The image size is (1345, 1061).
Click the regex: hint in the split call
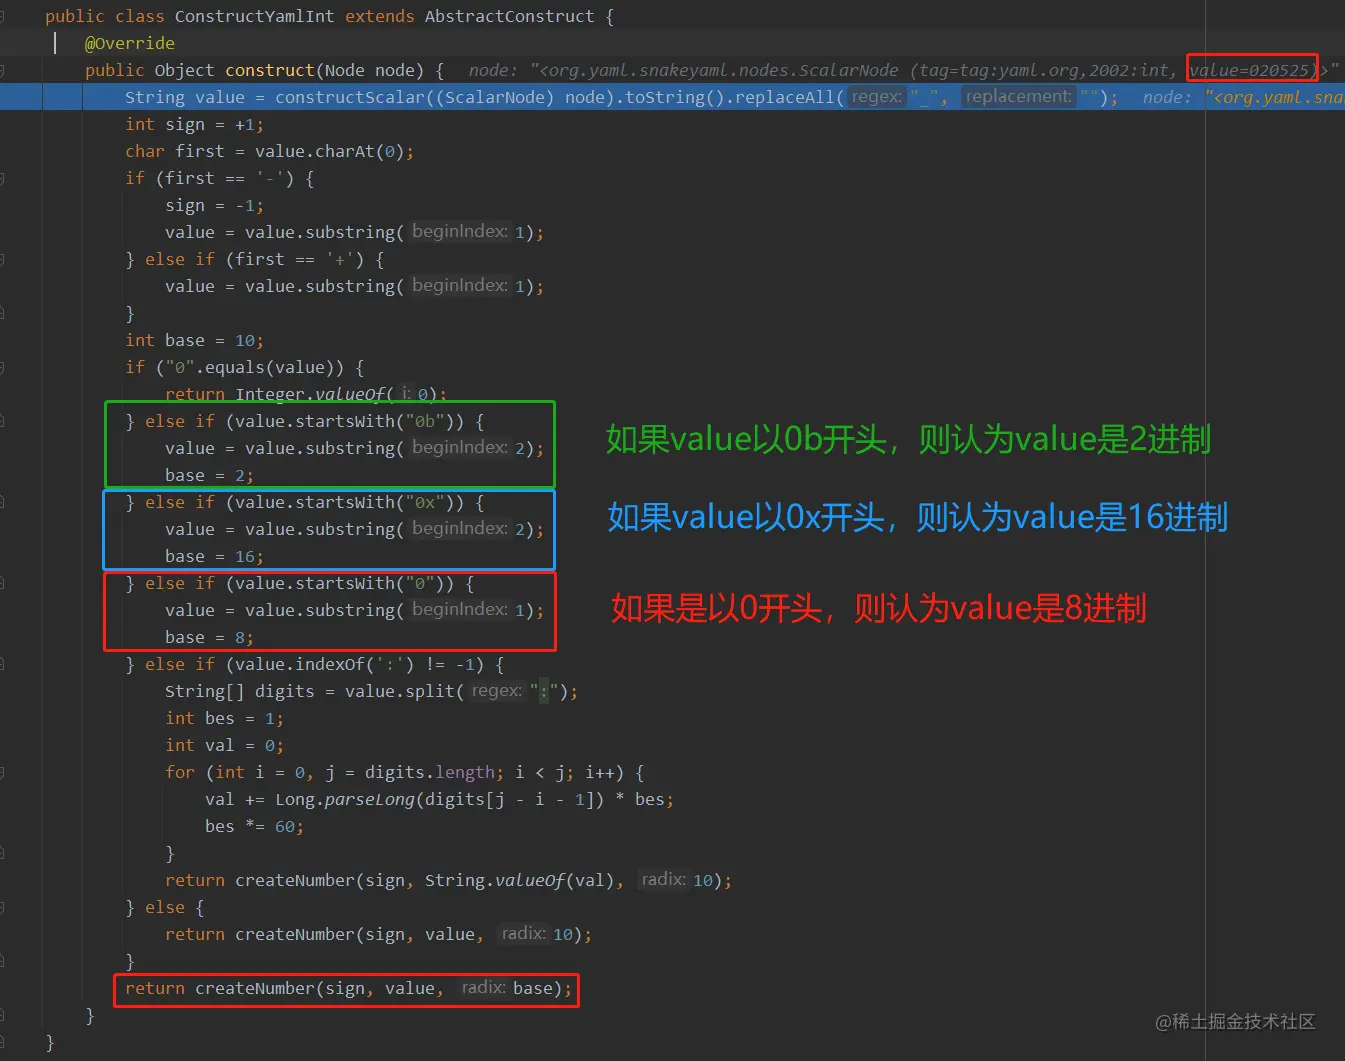[497, 690]
